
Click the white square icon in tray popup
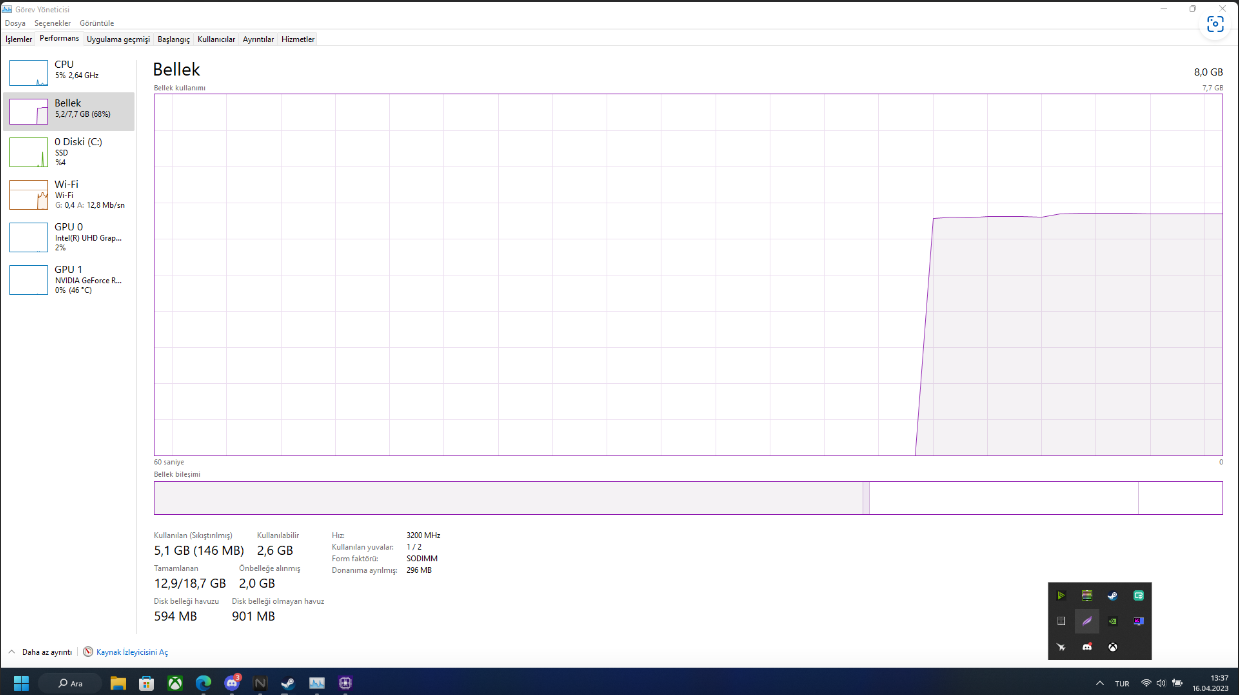[1061, 621]
